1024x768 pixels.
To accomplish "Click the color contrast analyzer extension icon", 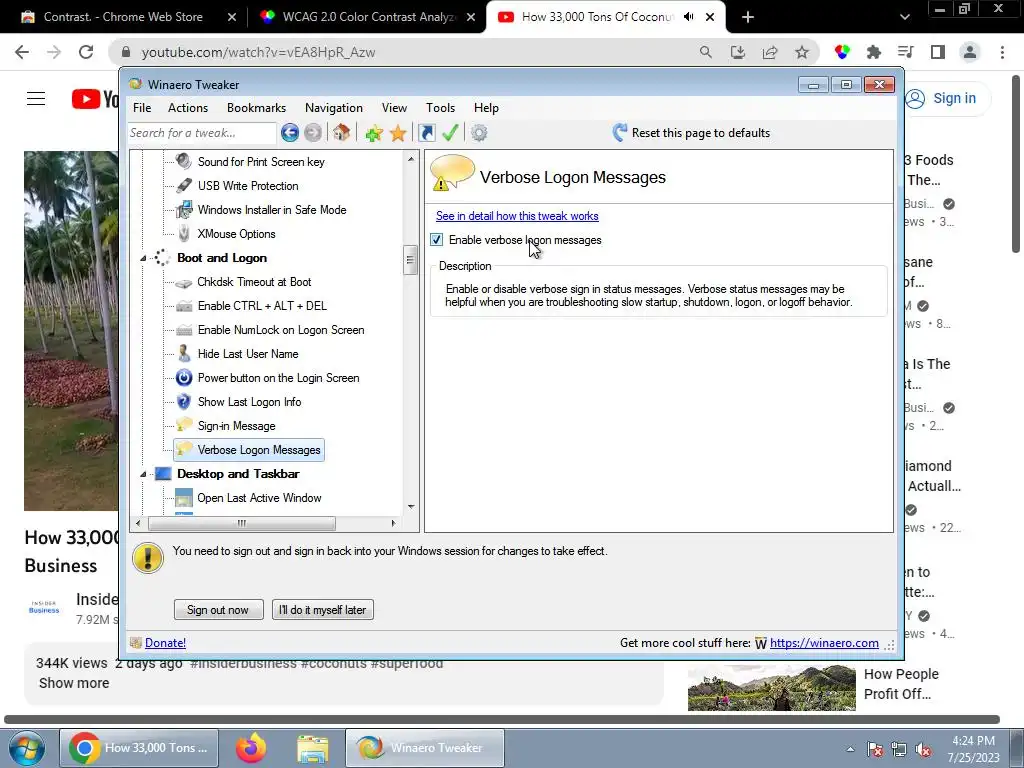I will [x=842, y=52].
